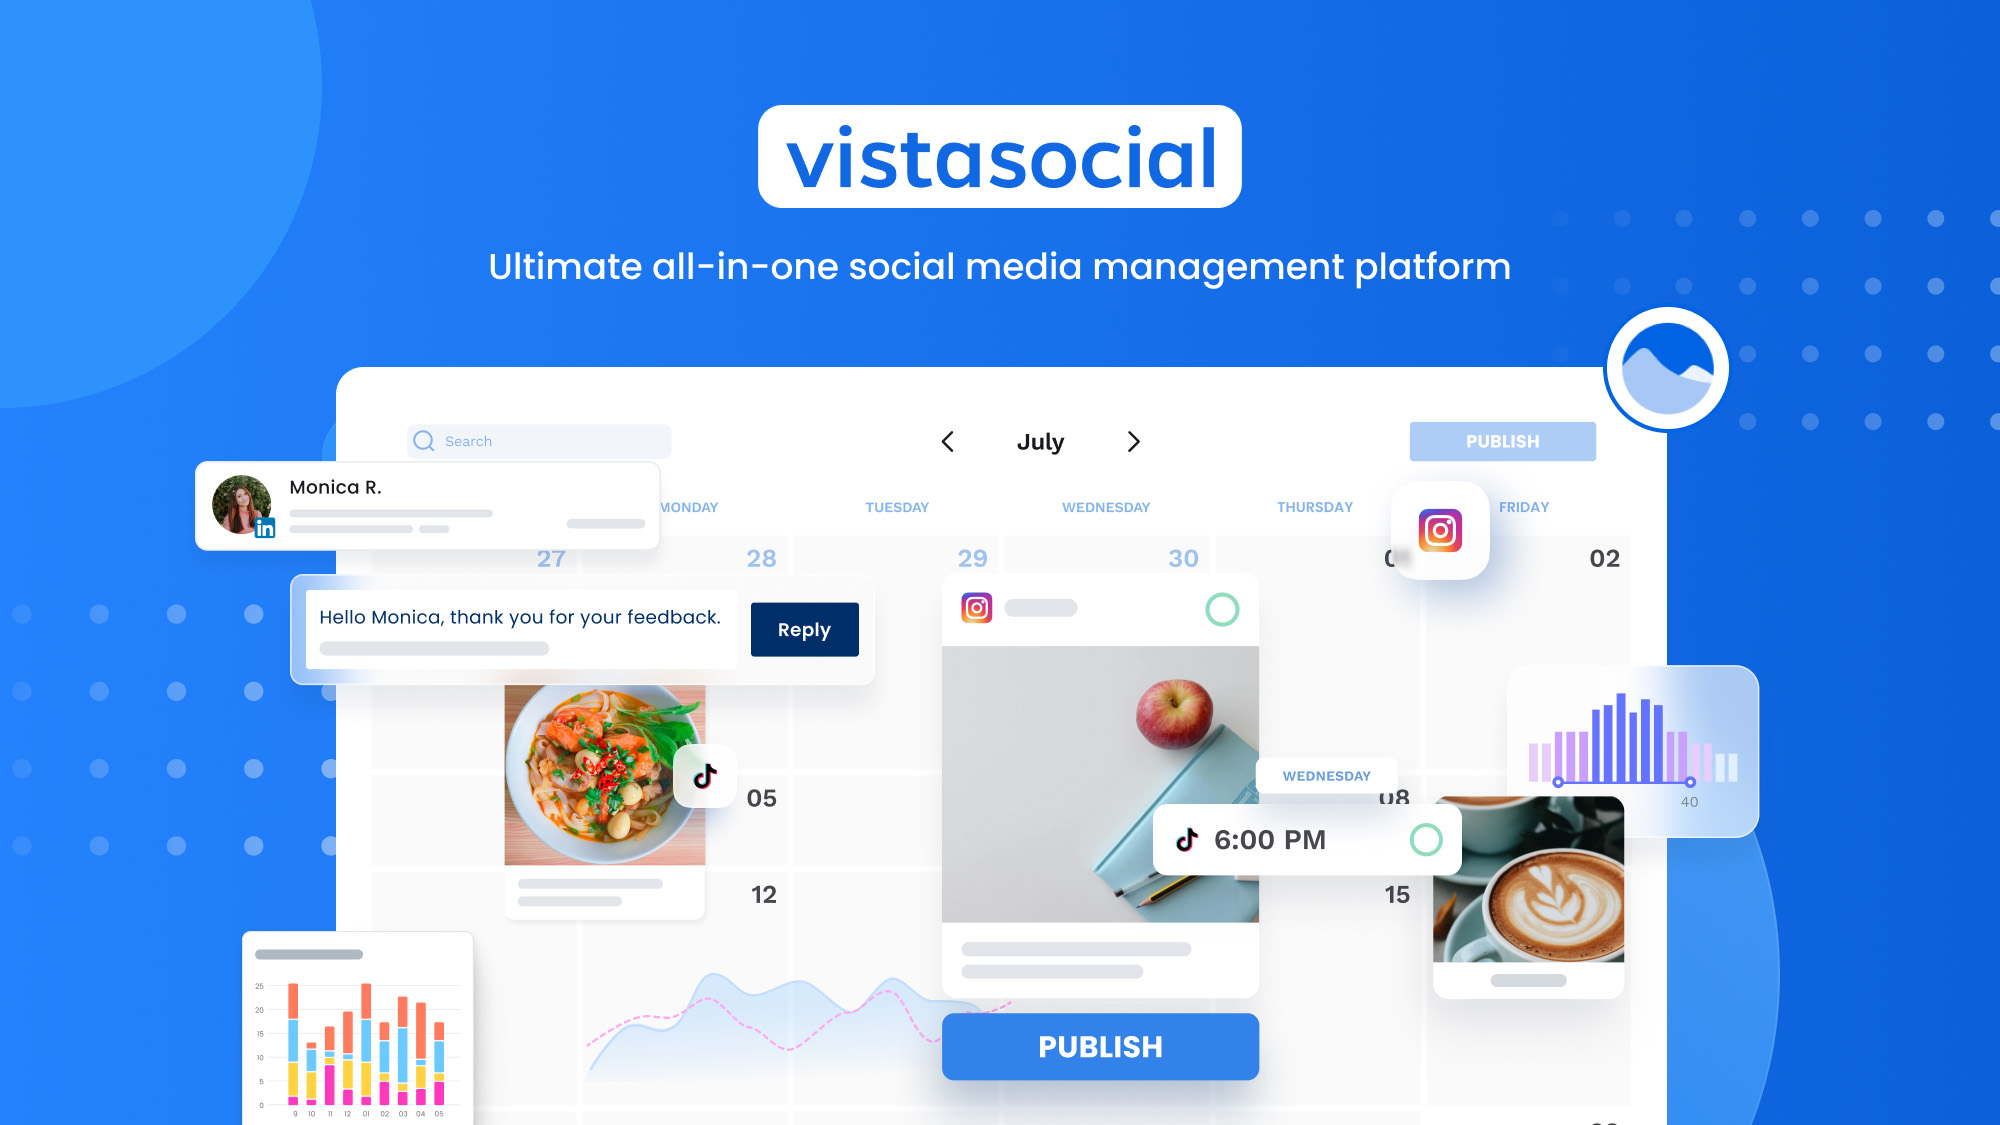This screenshot has height=1125, width=2000.
Task: Click the search magnifier icon
Action: pyautogui.click(x=423, y=440)
